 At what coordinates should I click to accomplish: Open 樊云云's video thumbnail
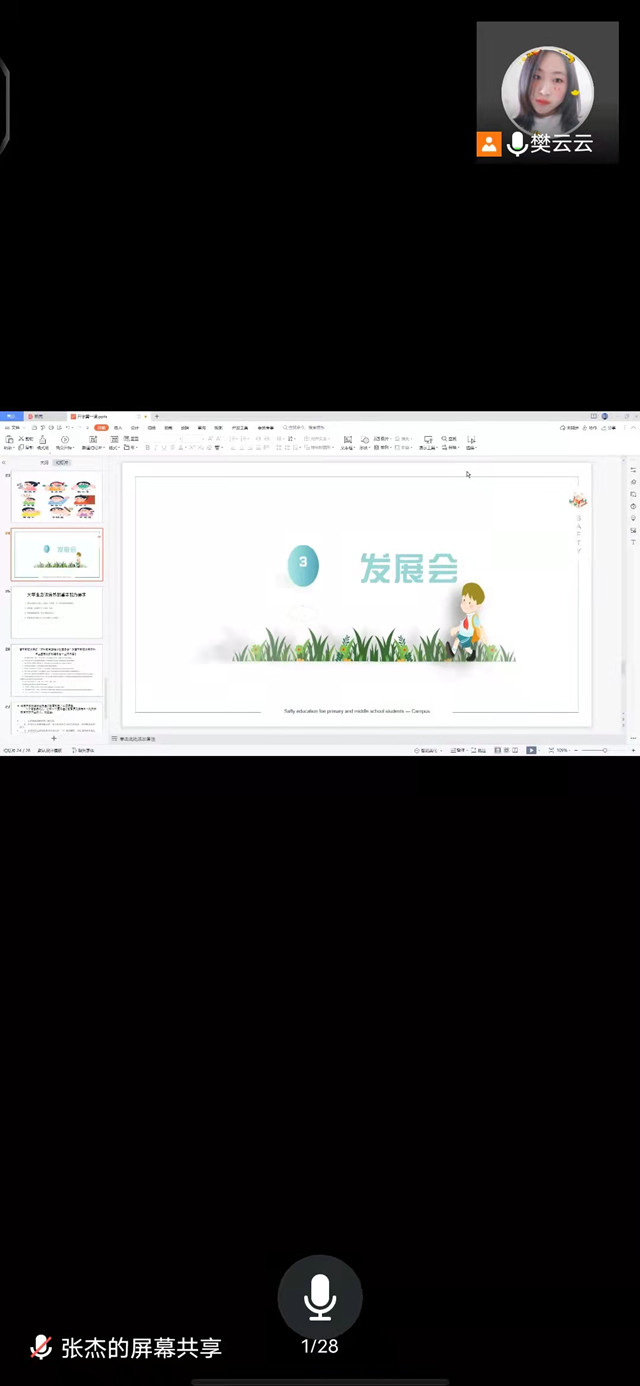click(x=547, y=91)
